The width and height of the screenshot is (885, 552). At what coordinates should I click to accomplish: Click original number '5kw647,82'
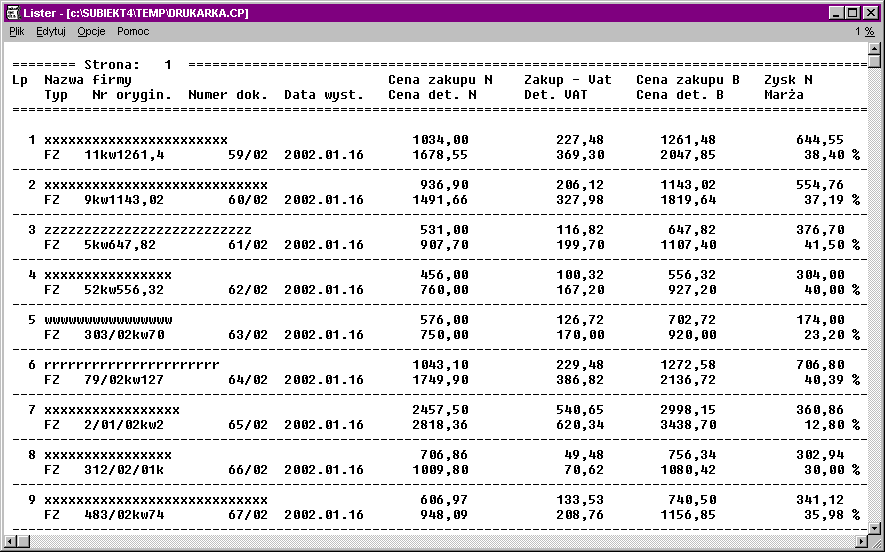(120, 245)
